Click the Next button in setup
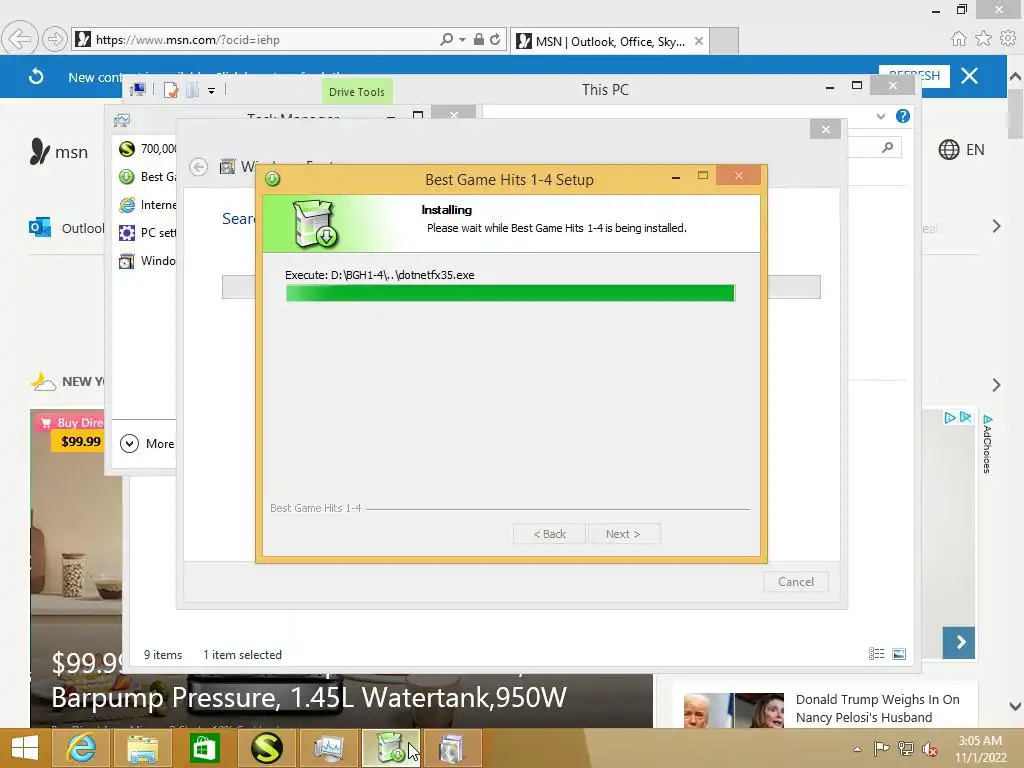The height and width of the screenshot is (768, 1024). (623, 534)
